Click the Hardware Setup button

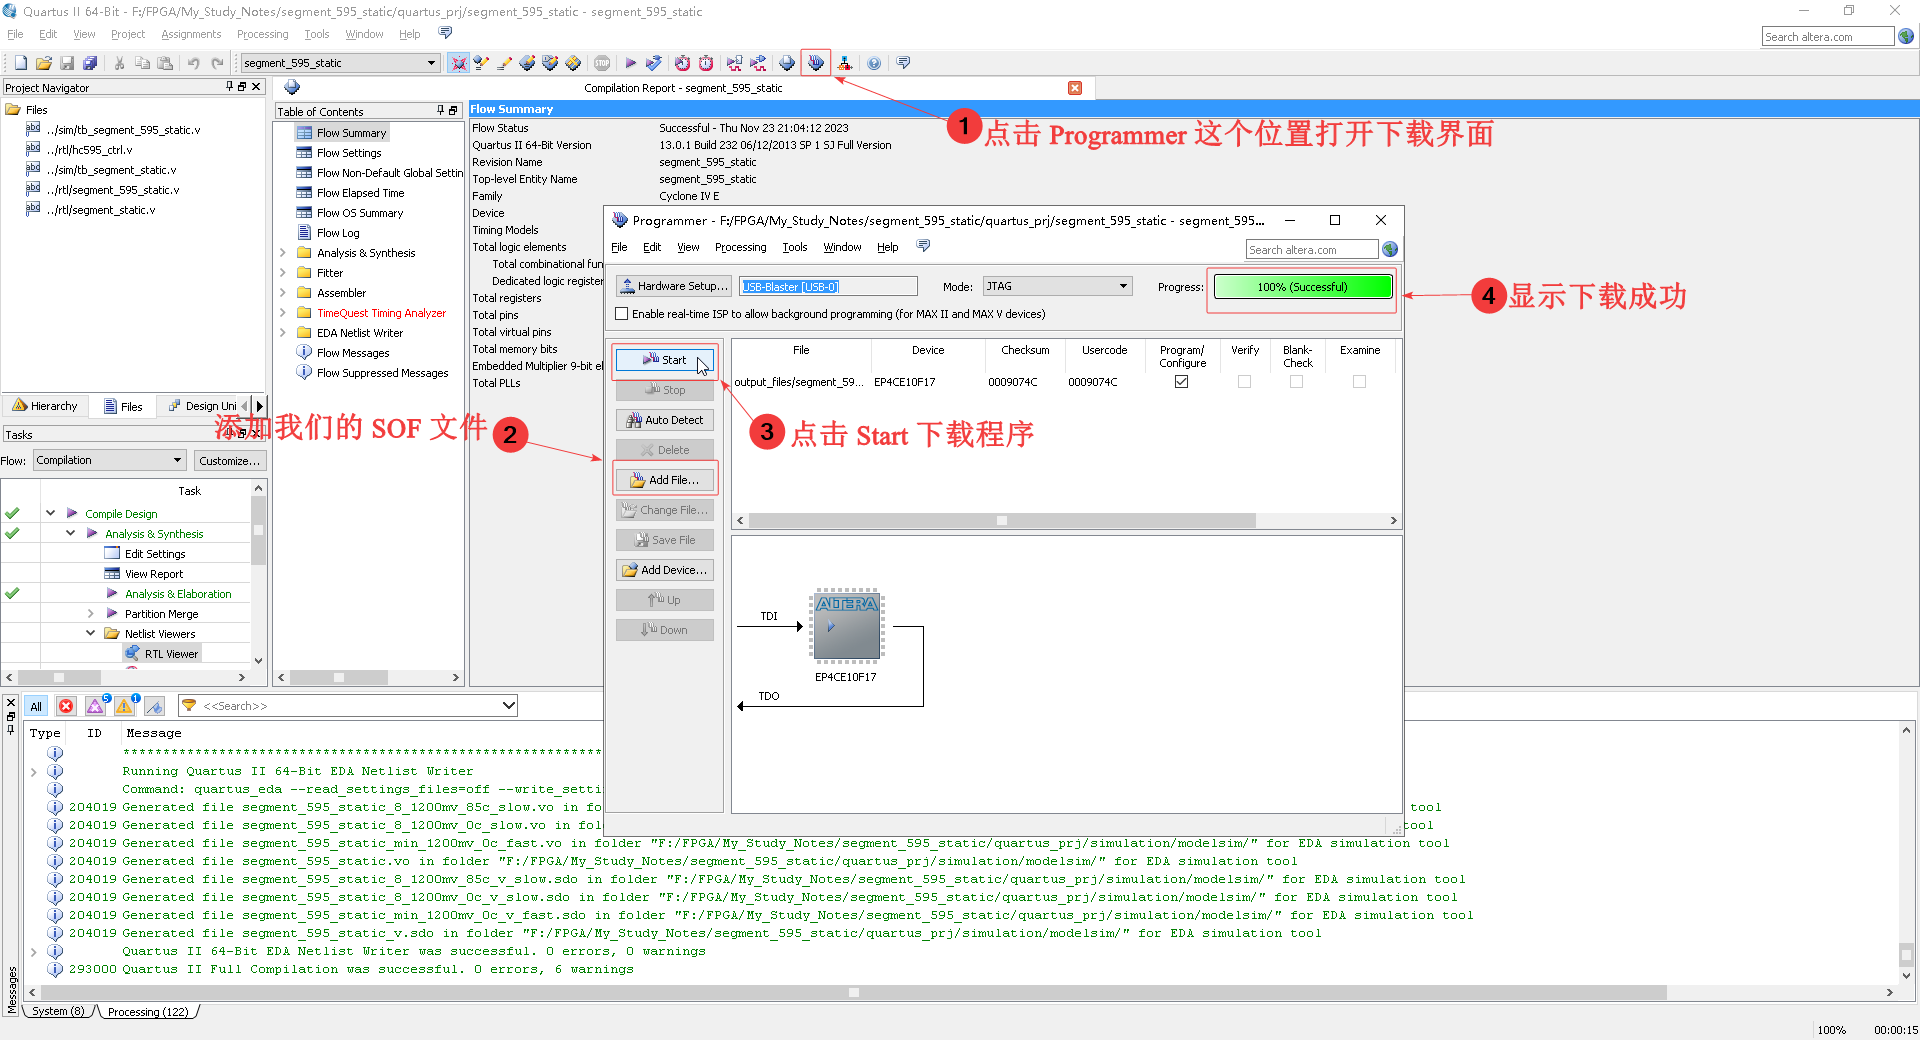point(674,286)
